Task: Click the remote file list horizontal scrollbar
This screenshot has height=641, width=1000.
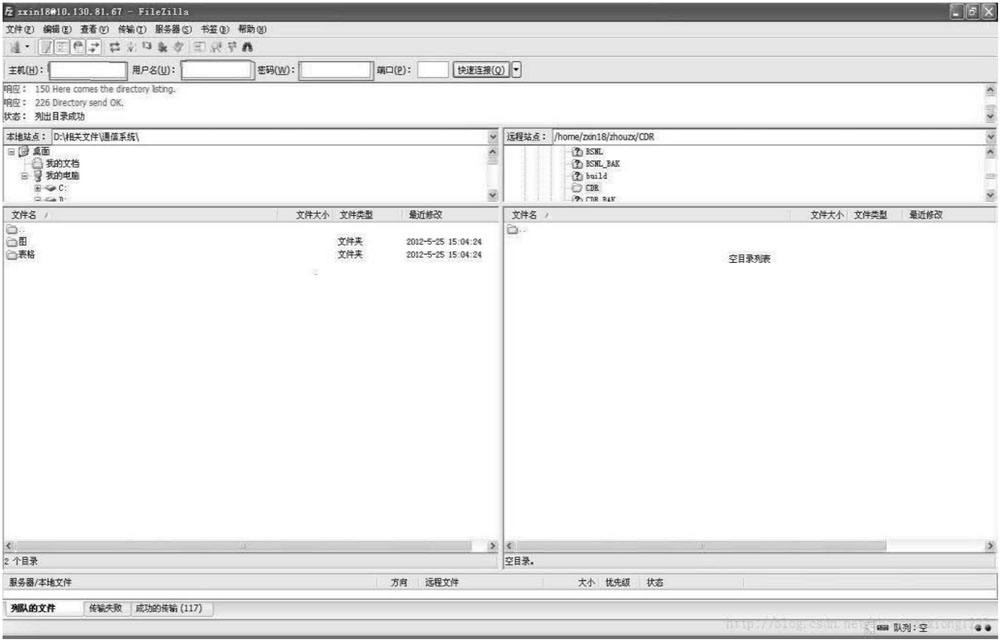Action: point(750,546)
